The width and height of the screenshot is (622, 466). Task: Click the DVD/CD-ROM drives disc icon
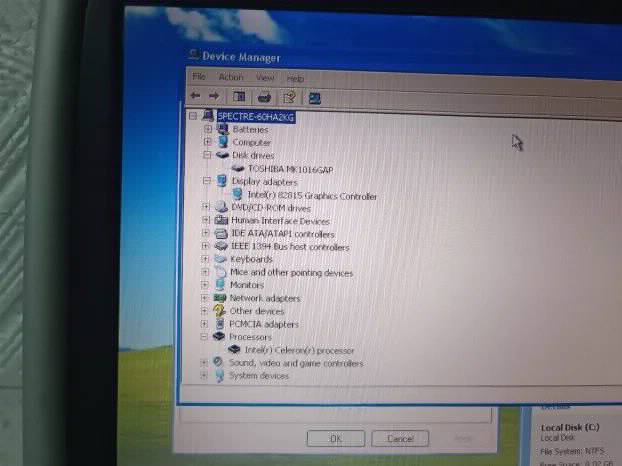tap(221, 207)
